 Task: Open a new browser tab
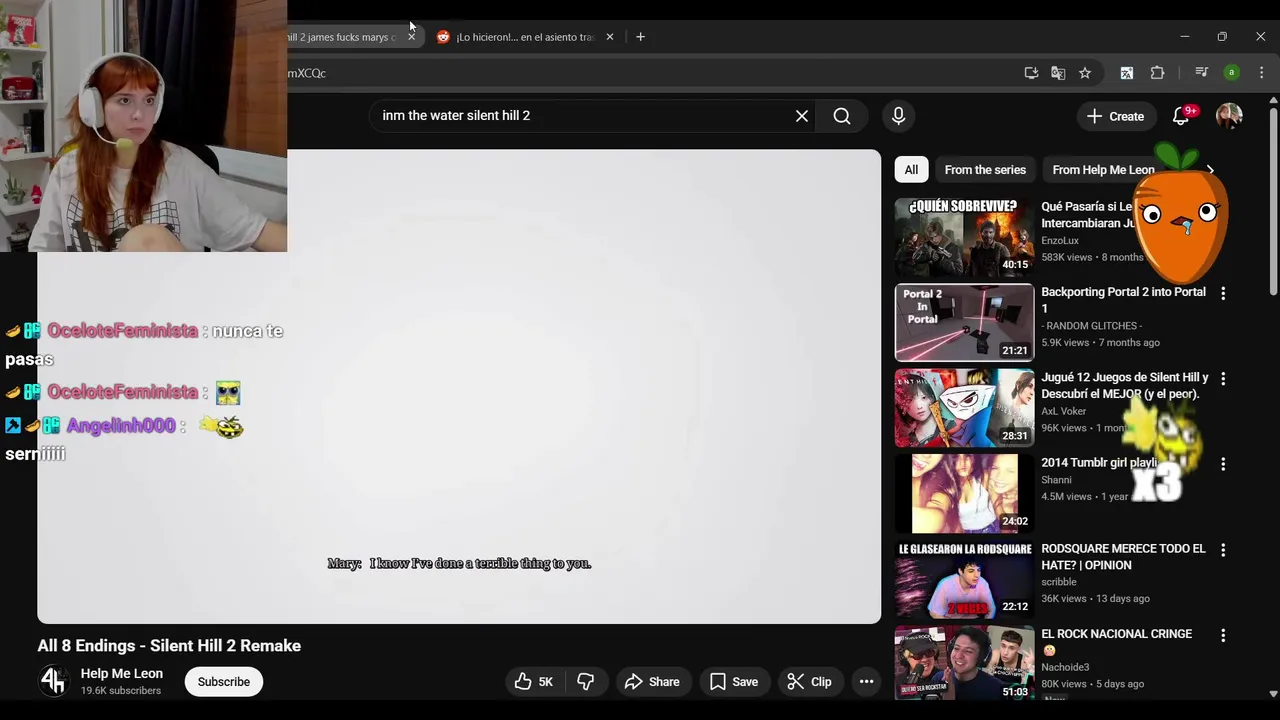(640, 37)
